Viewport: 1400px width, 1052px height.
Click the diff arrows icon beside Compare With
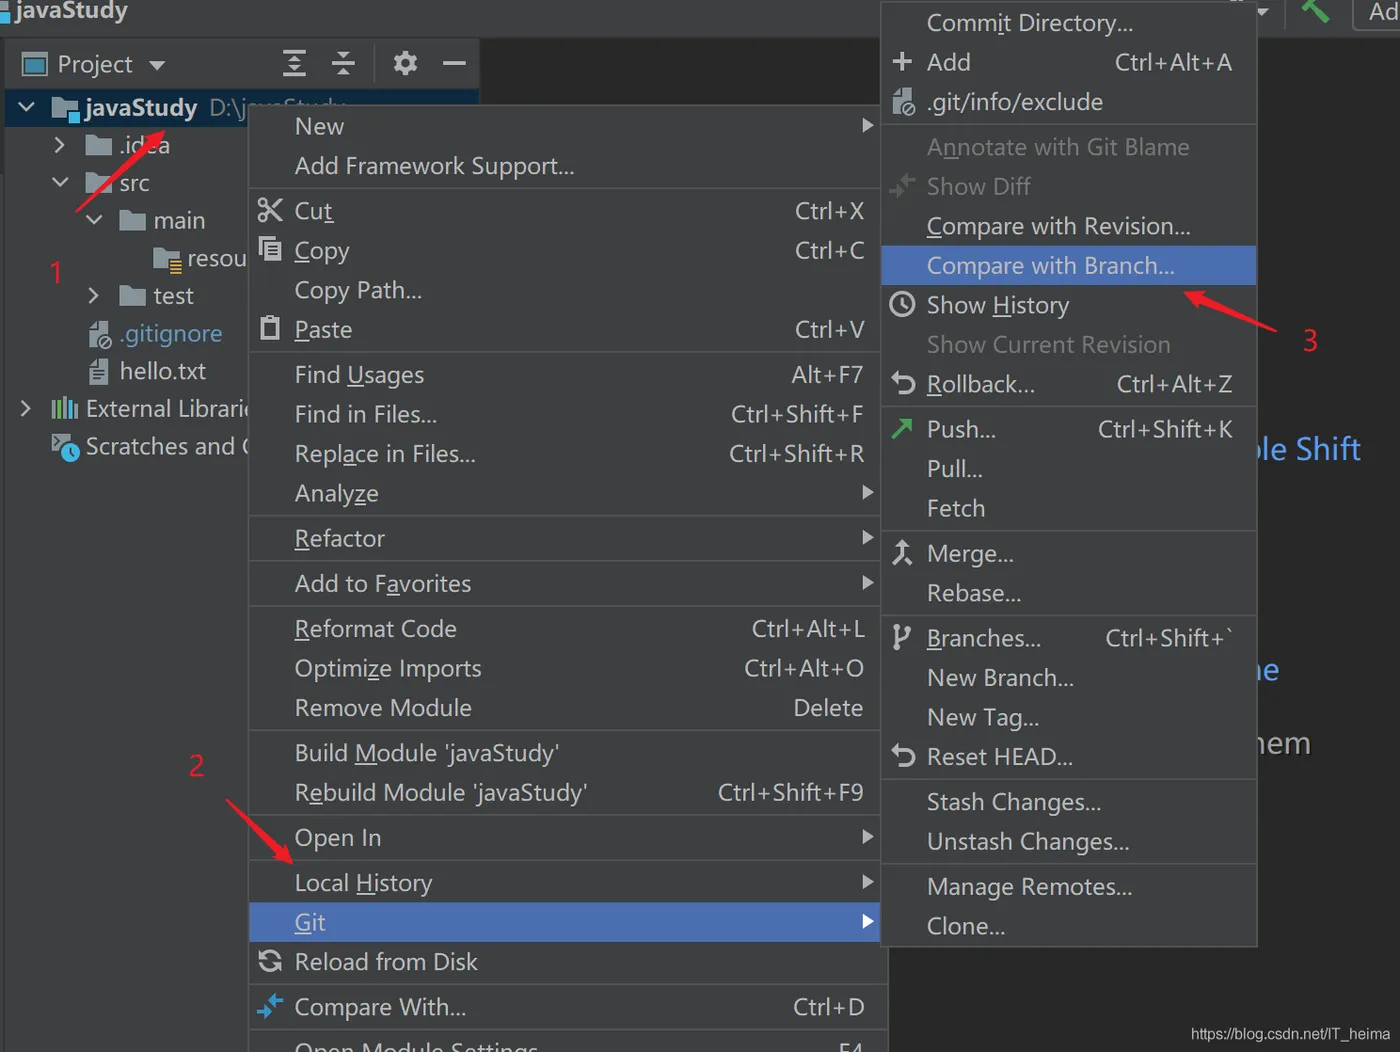[x=270, y=1006]
